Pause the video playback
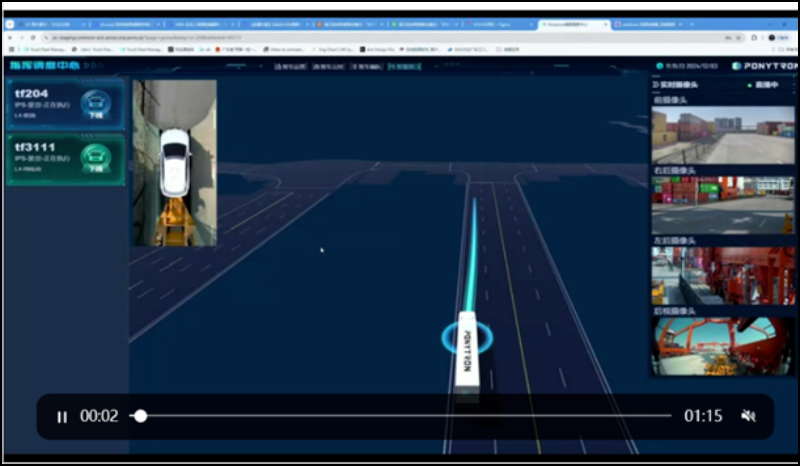 tap(62, 417)
